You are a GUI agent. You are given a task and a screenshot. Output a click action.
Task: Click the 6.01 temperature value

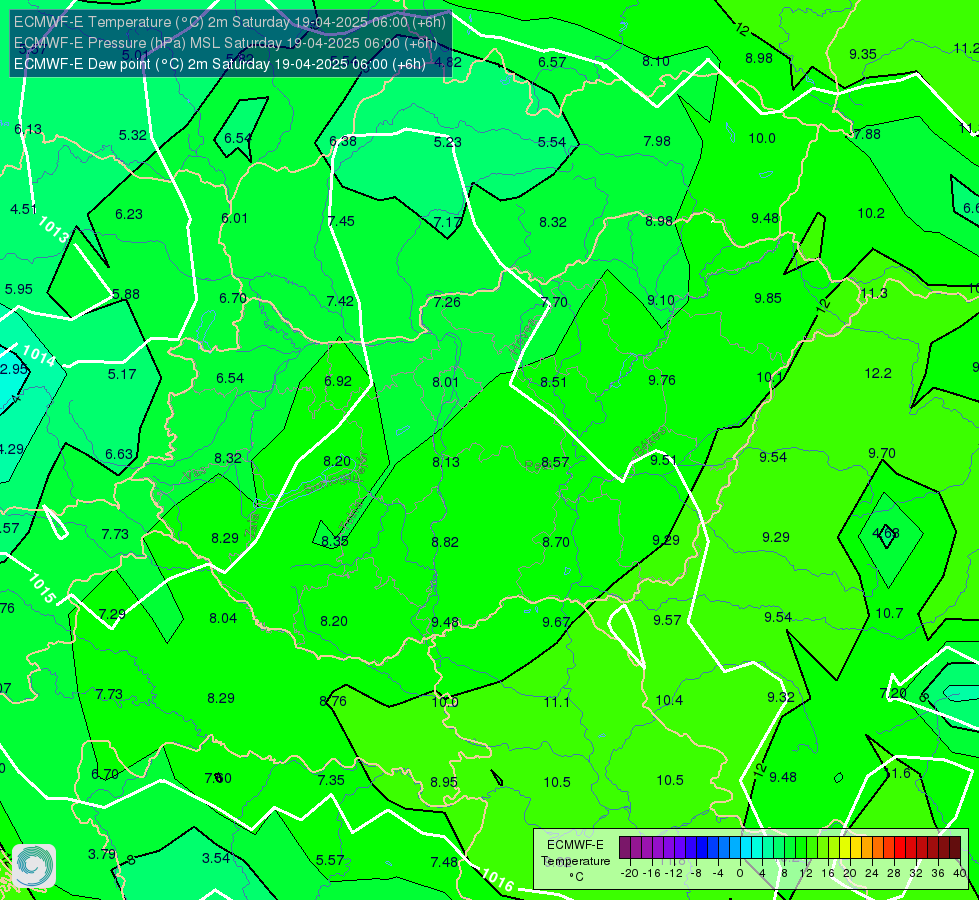(x=234, y=218)
